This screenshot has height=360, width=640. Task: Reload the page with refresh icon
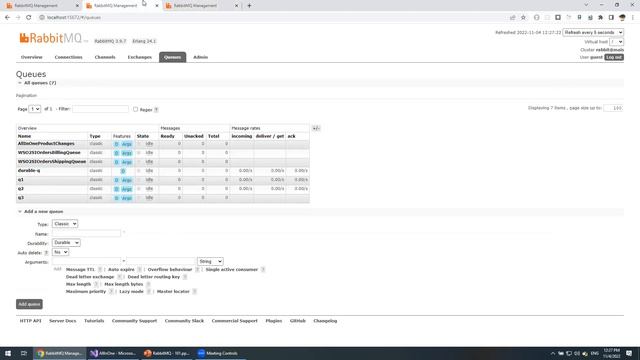coord(29,18)
